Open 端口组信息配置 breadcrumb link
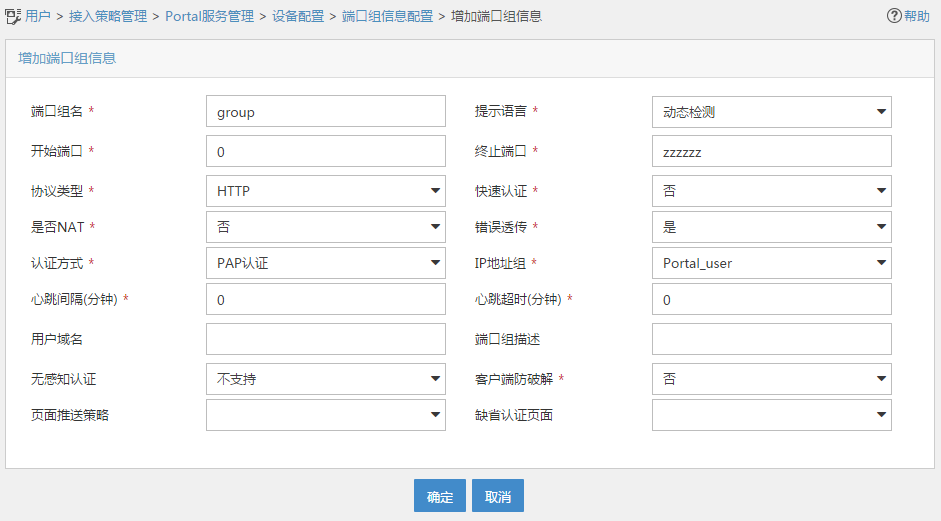The height and width of the screenshot is (521, 941). [x=387, y=16]
